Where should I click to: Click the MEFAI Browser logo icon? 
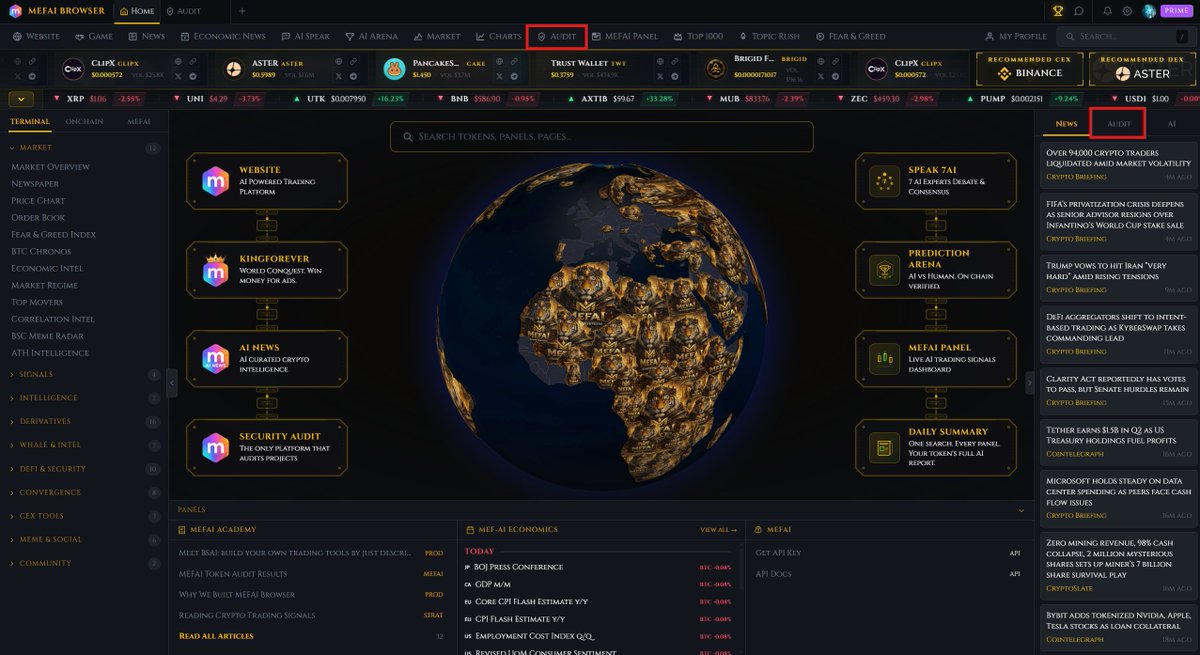15,11
